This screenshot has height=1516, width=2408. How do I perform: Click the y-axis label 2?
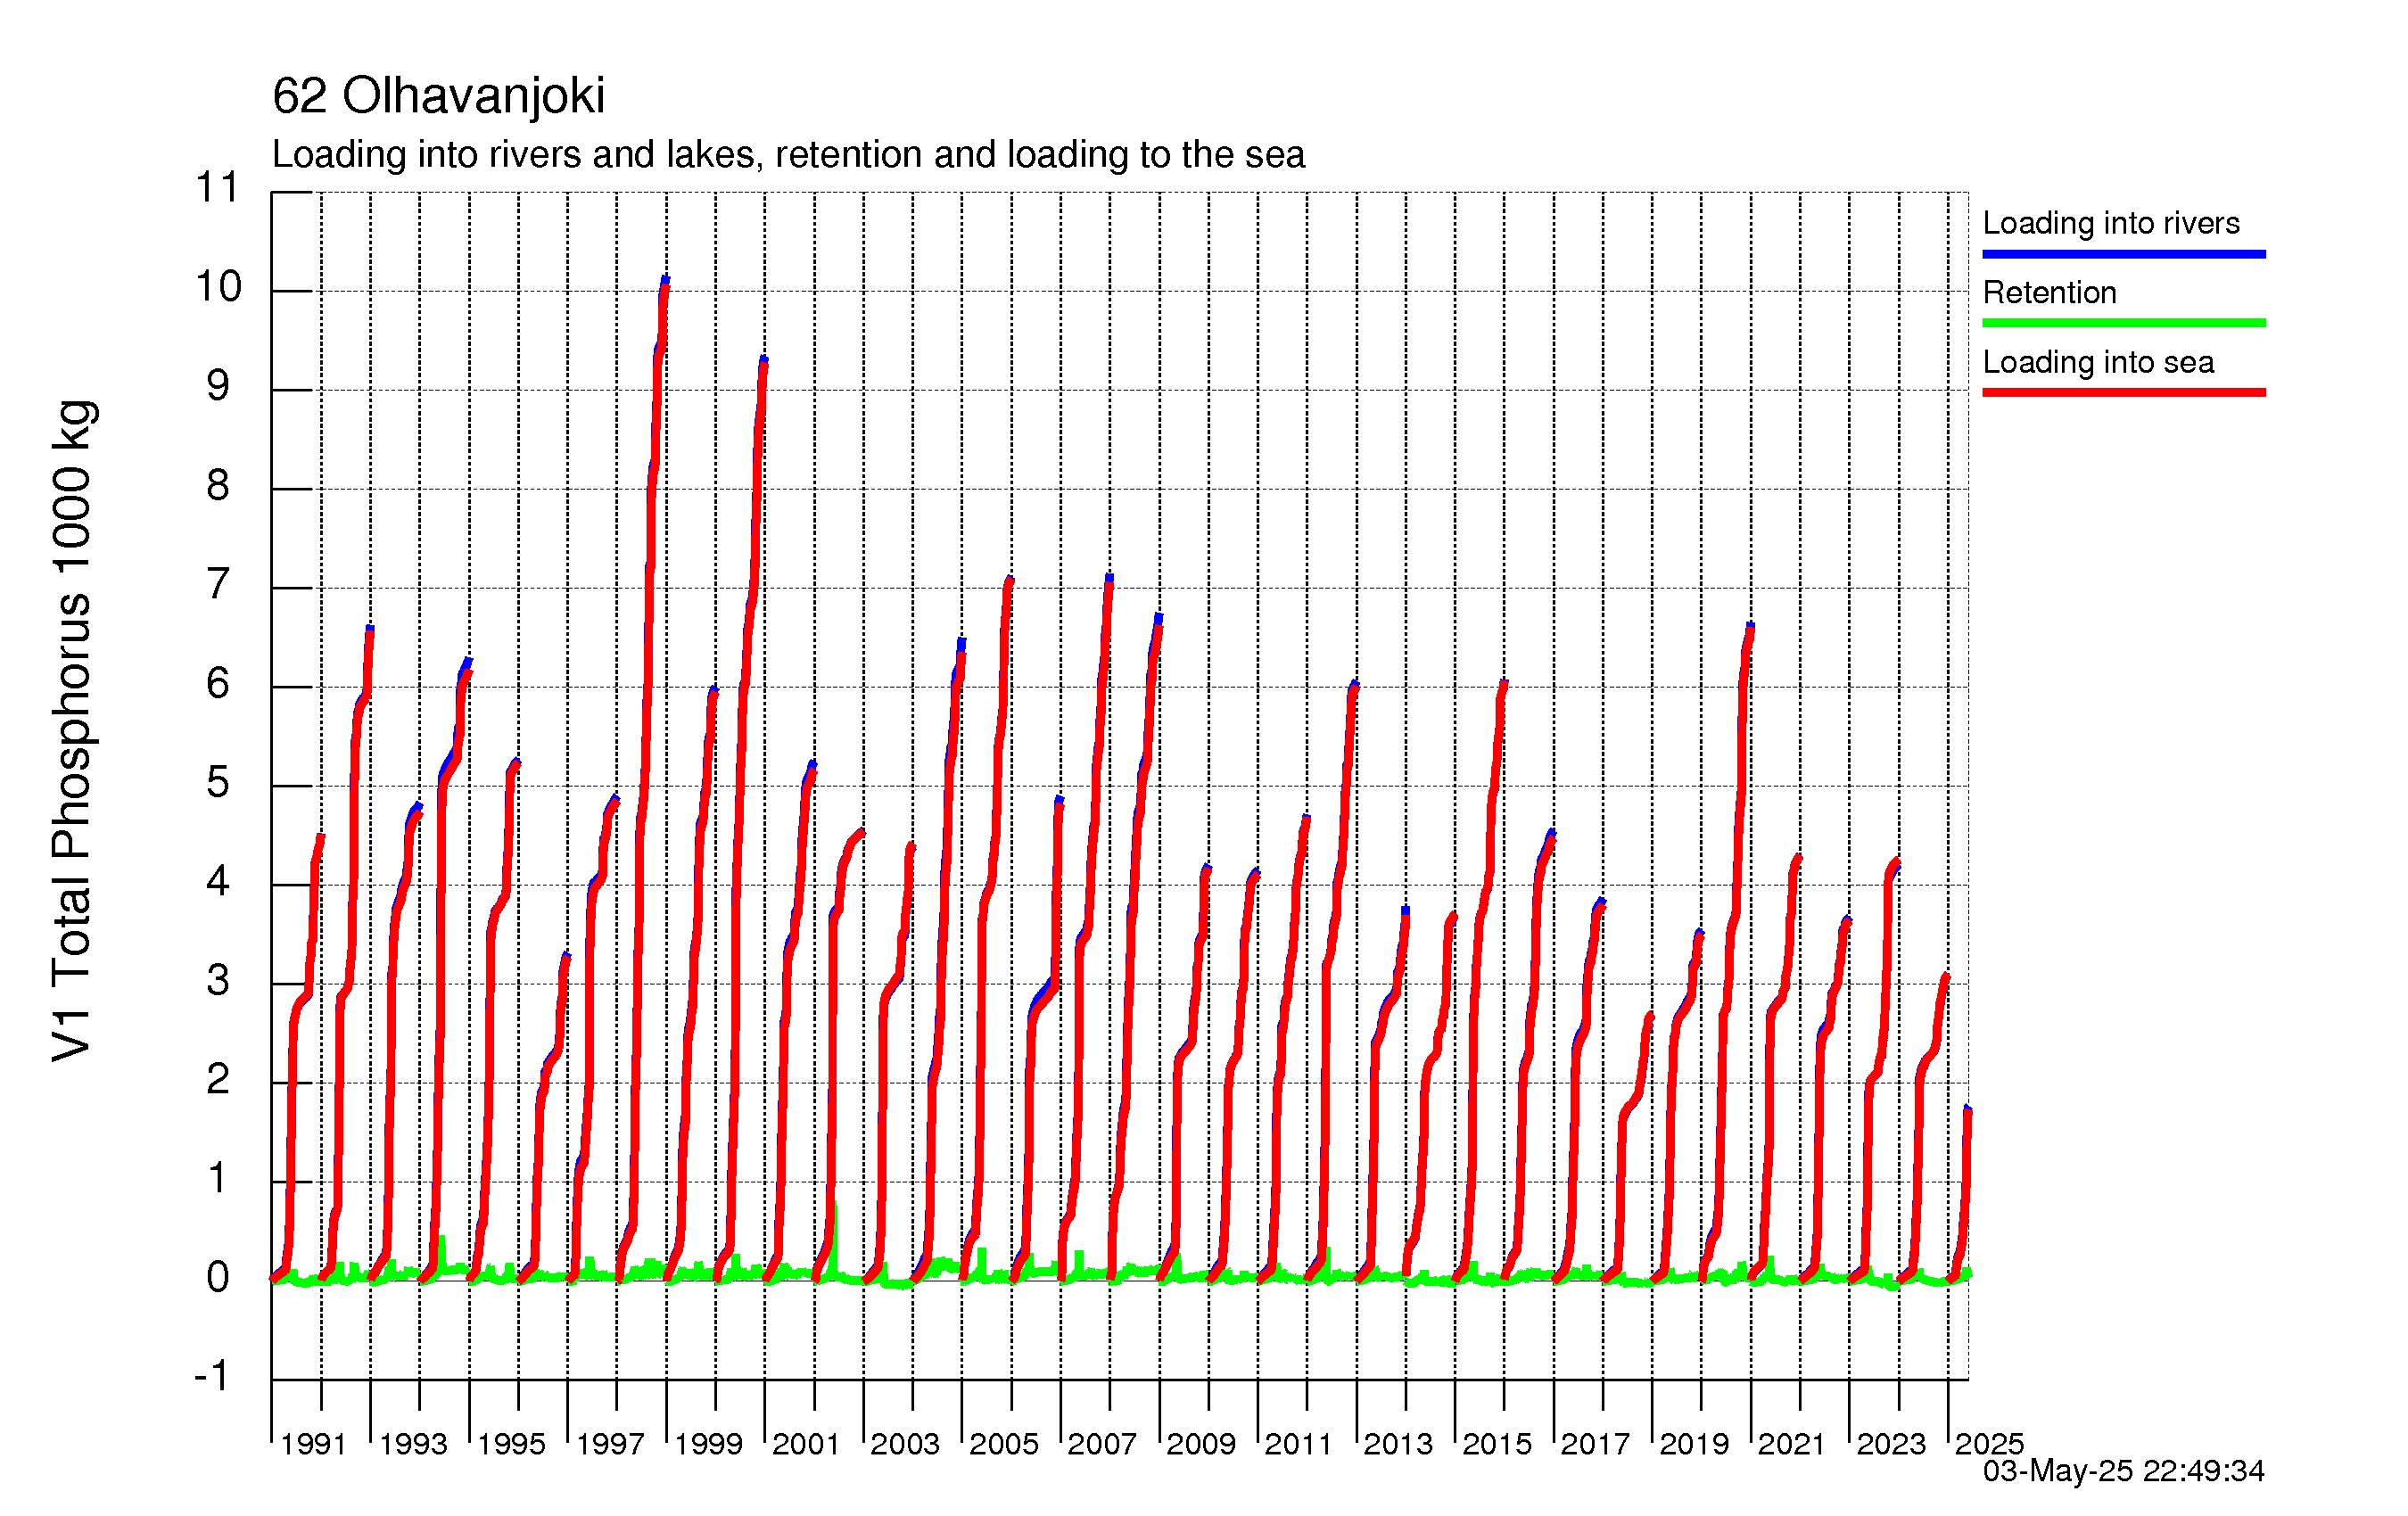217,1079
